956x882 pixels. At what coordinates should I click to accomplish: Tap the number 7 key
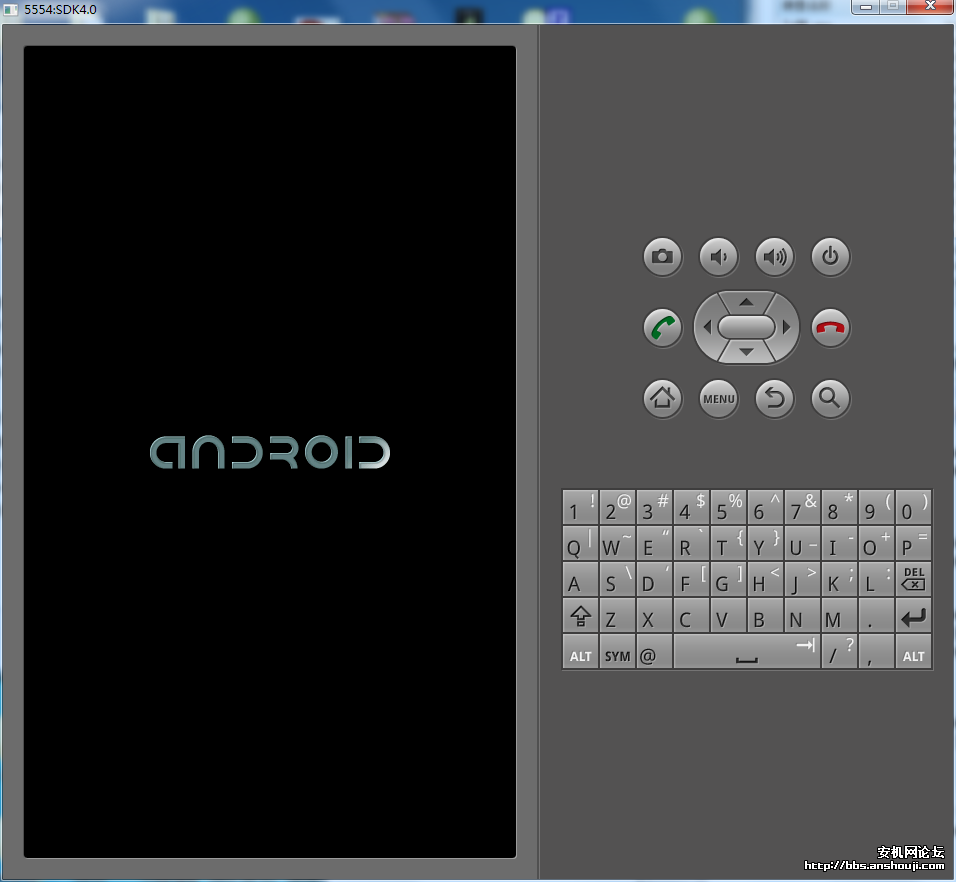pos(802,507)
